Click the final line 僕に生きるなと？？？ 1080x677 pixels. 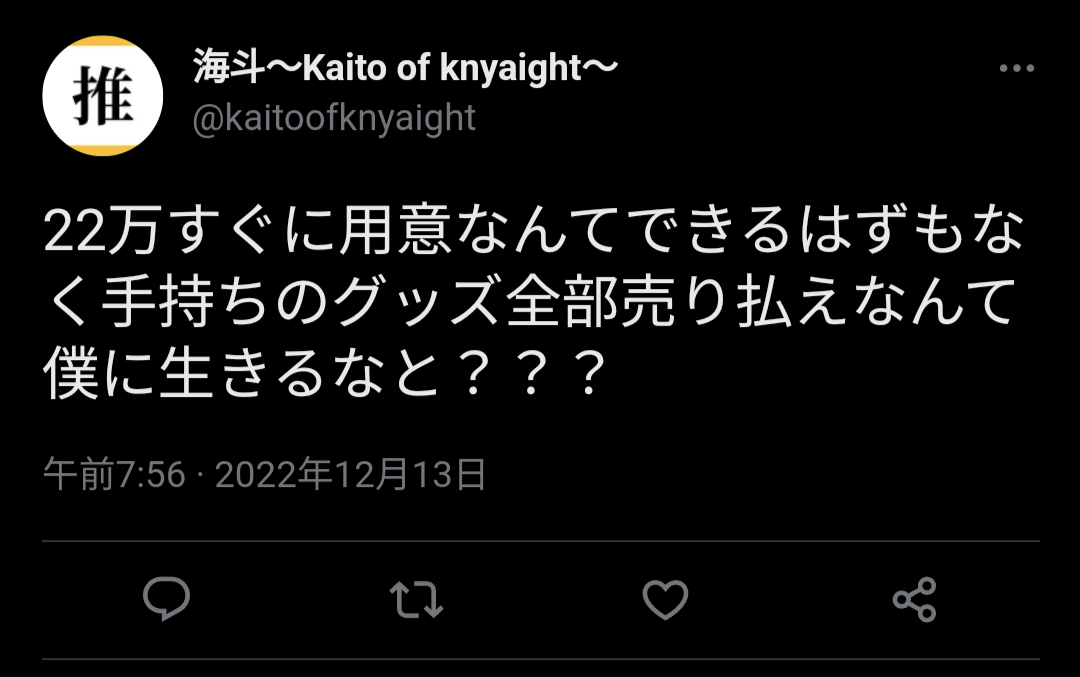pos(324,373)
